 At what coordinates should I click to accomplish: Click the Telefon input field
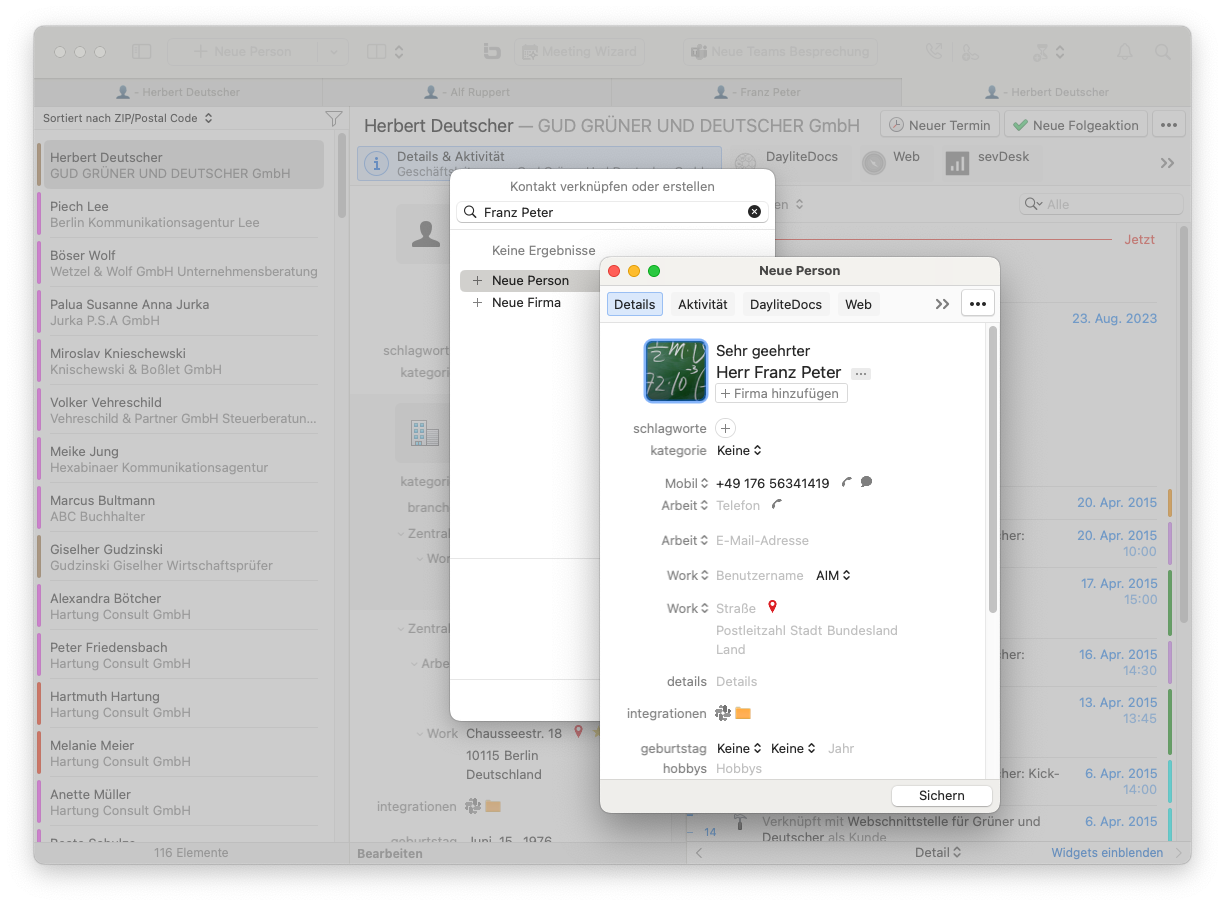click(x=738, y=506)
